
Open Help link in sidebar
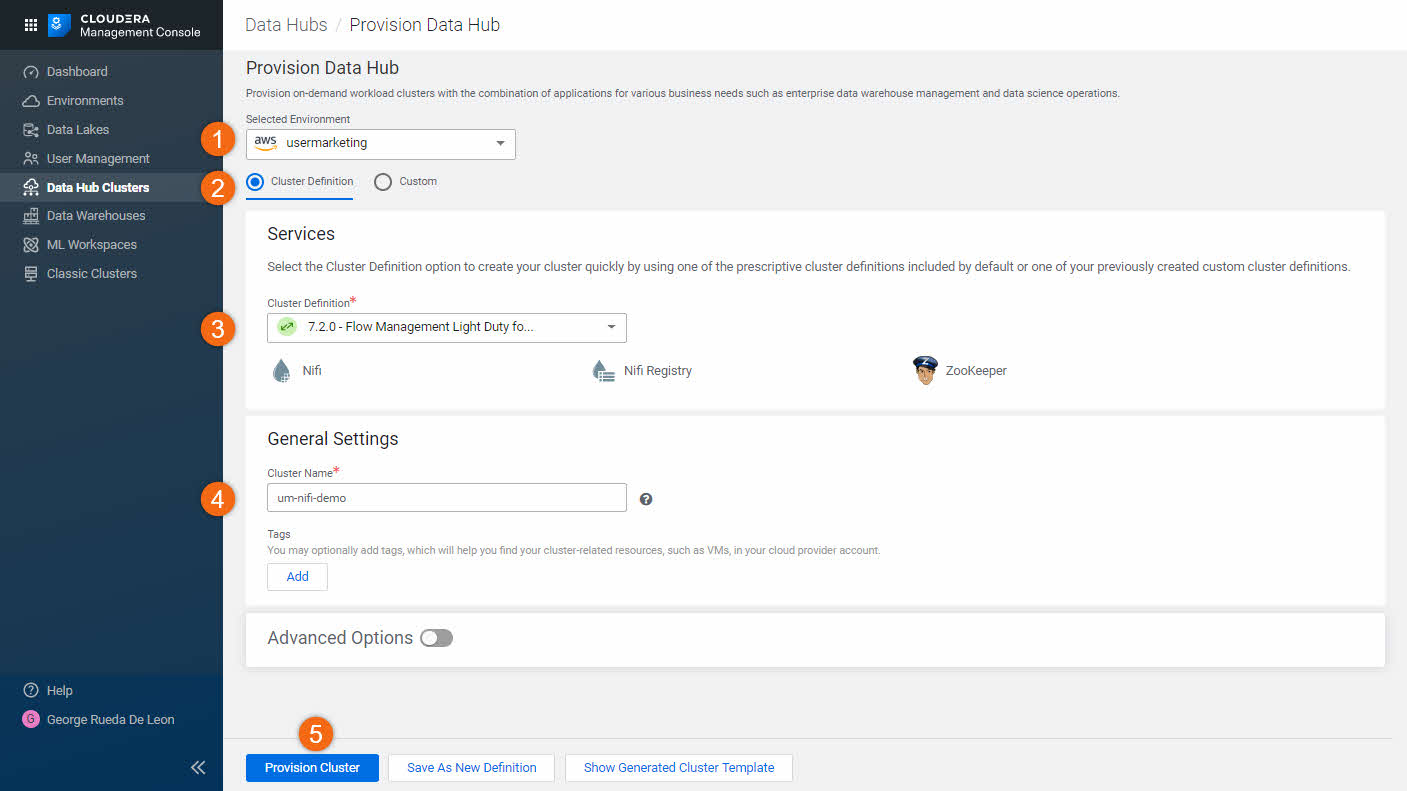tap(60, 691)
